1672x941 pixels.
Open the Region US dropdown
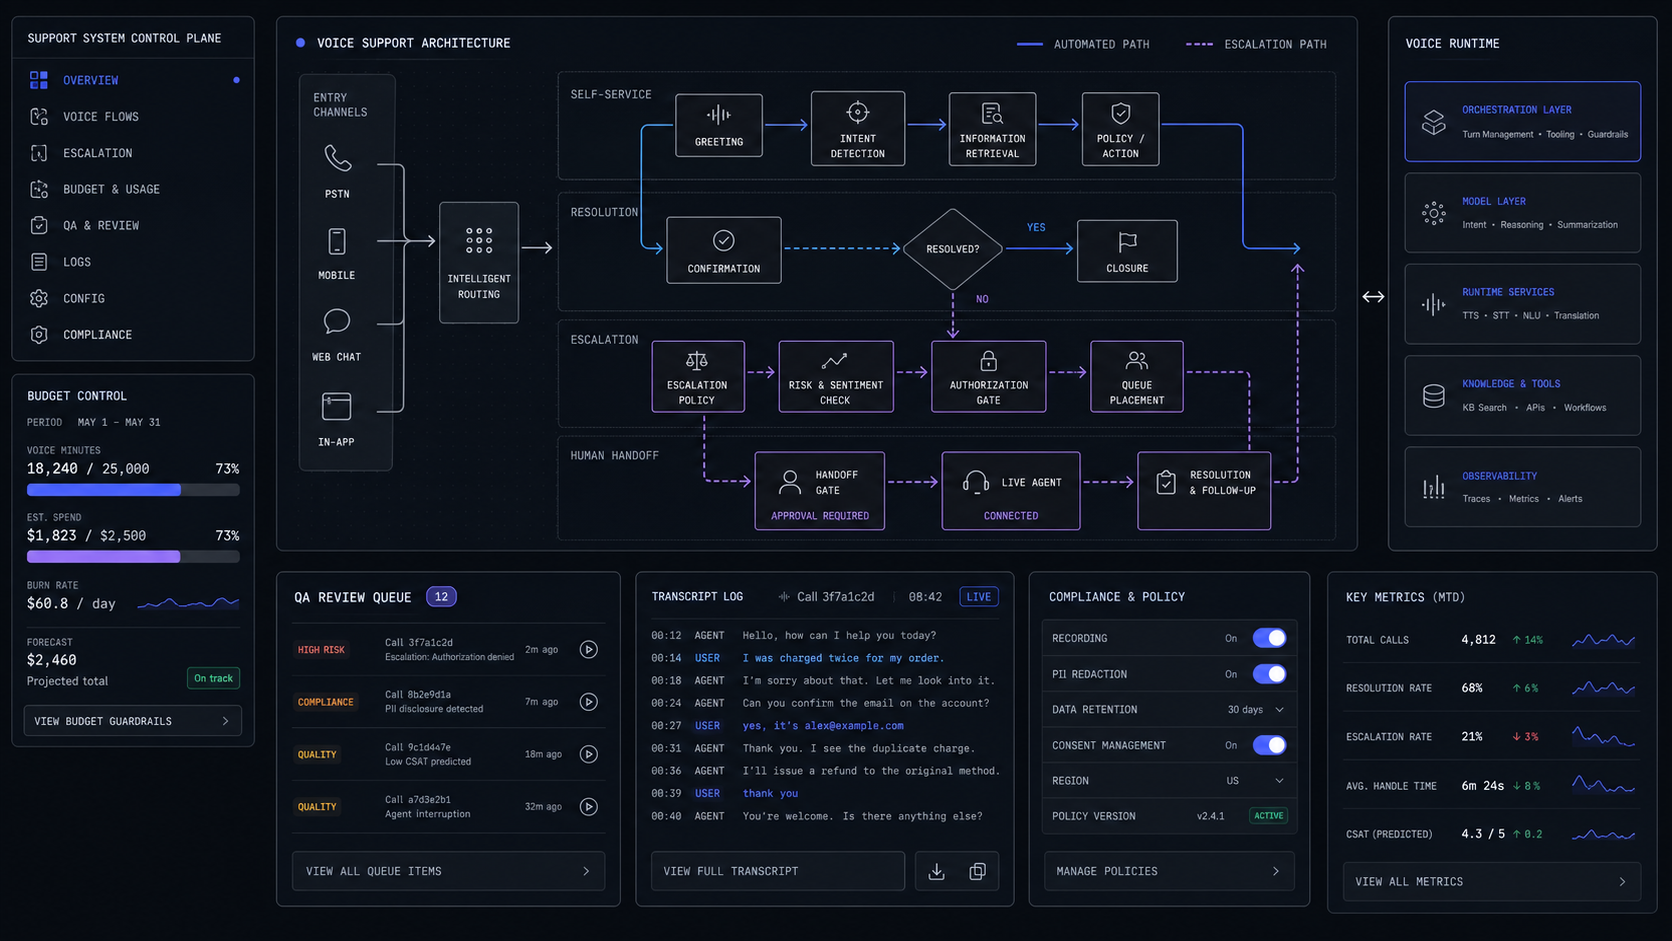[x=1256, y=781]
